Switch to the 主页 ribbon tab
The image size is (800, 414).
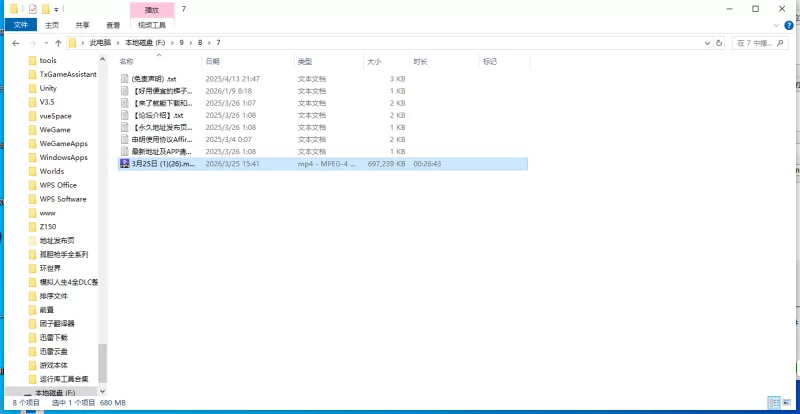[52, 25]
